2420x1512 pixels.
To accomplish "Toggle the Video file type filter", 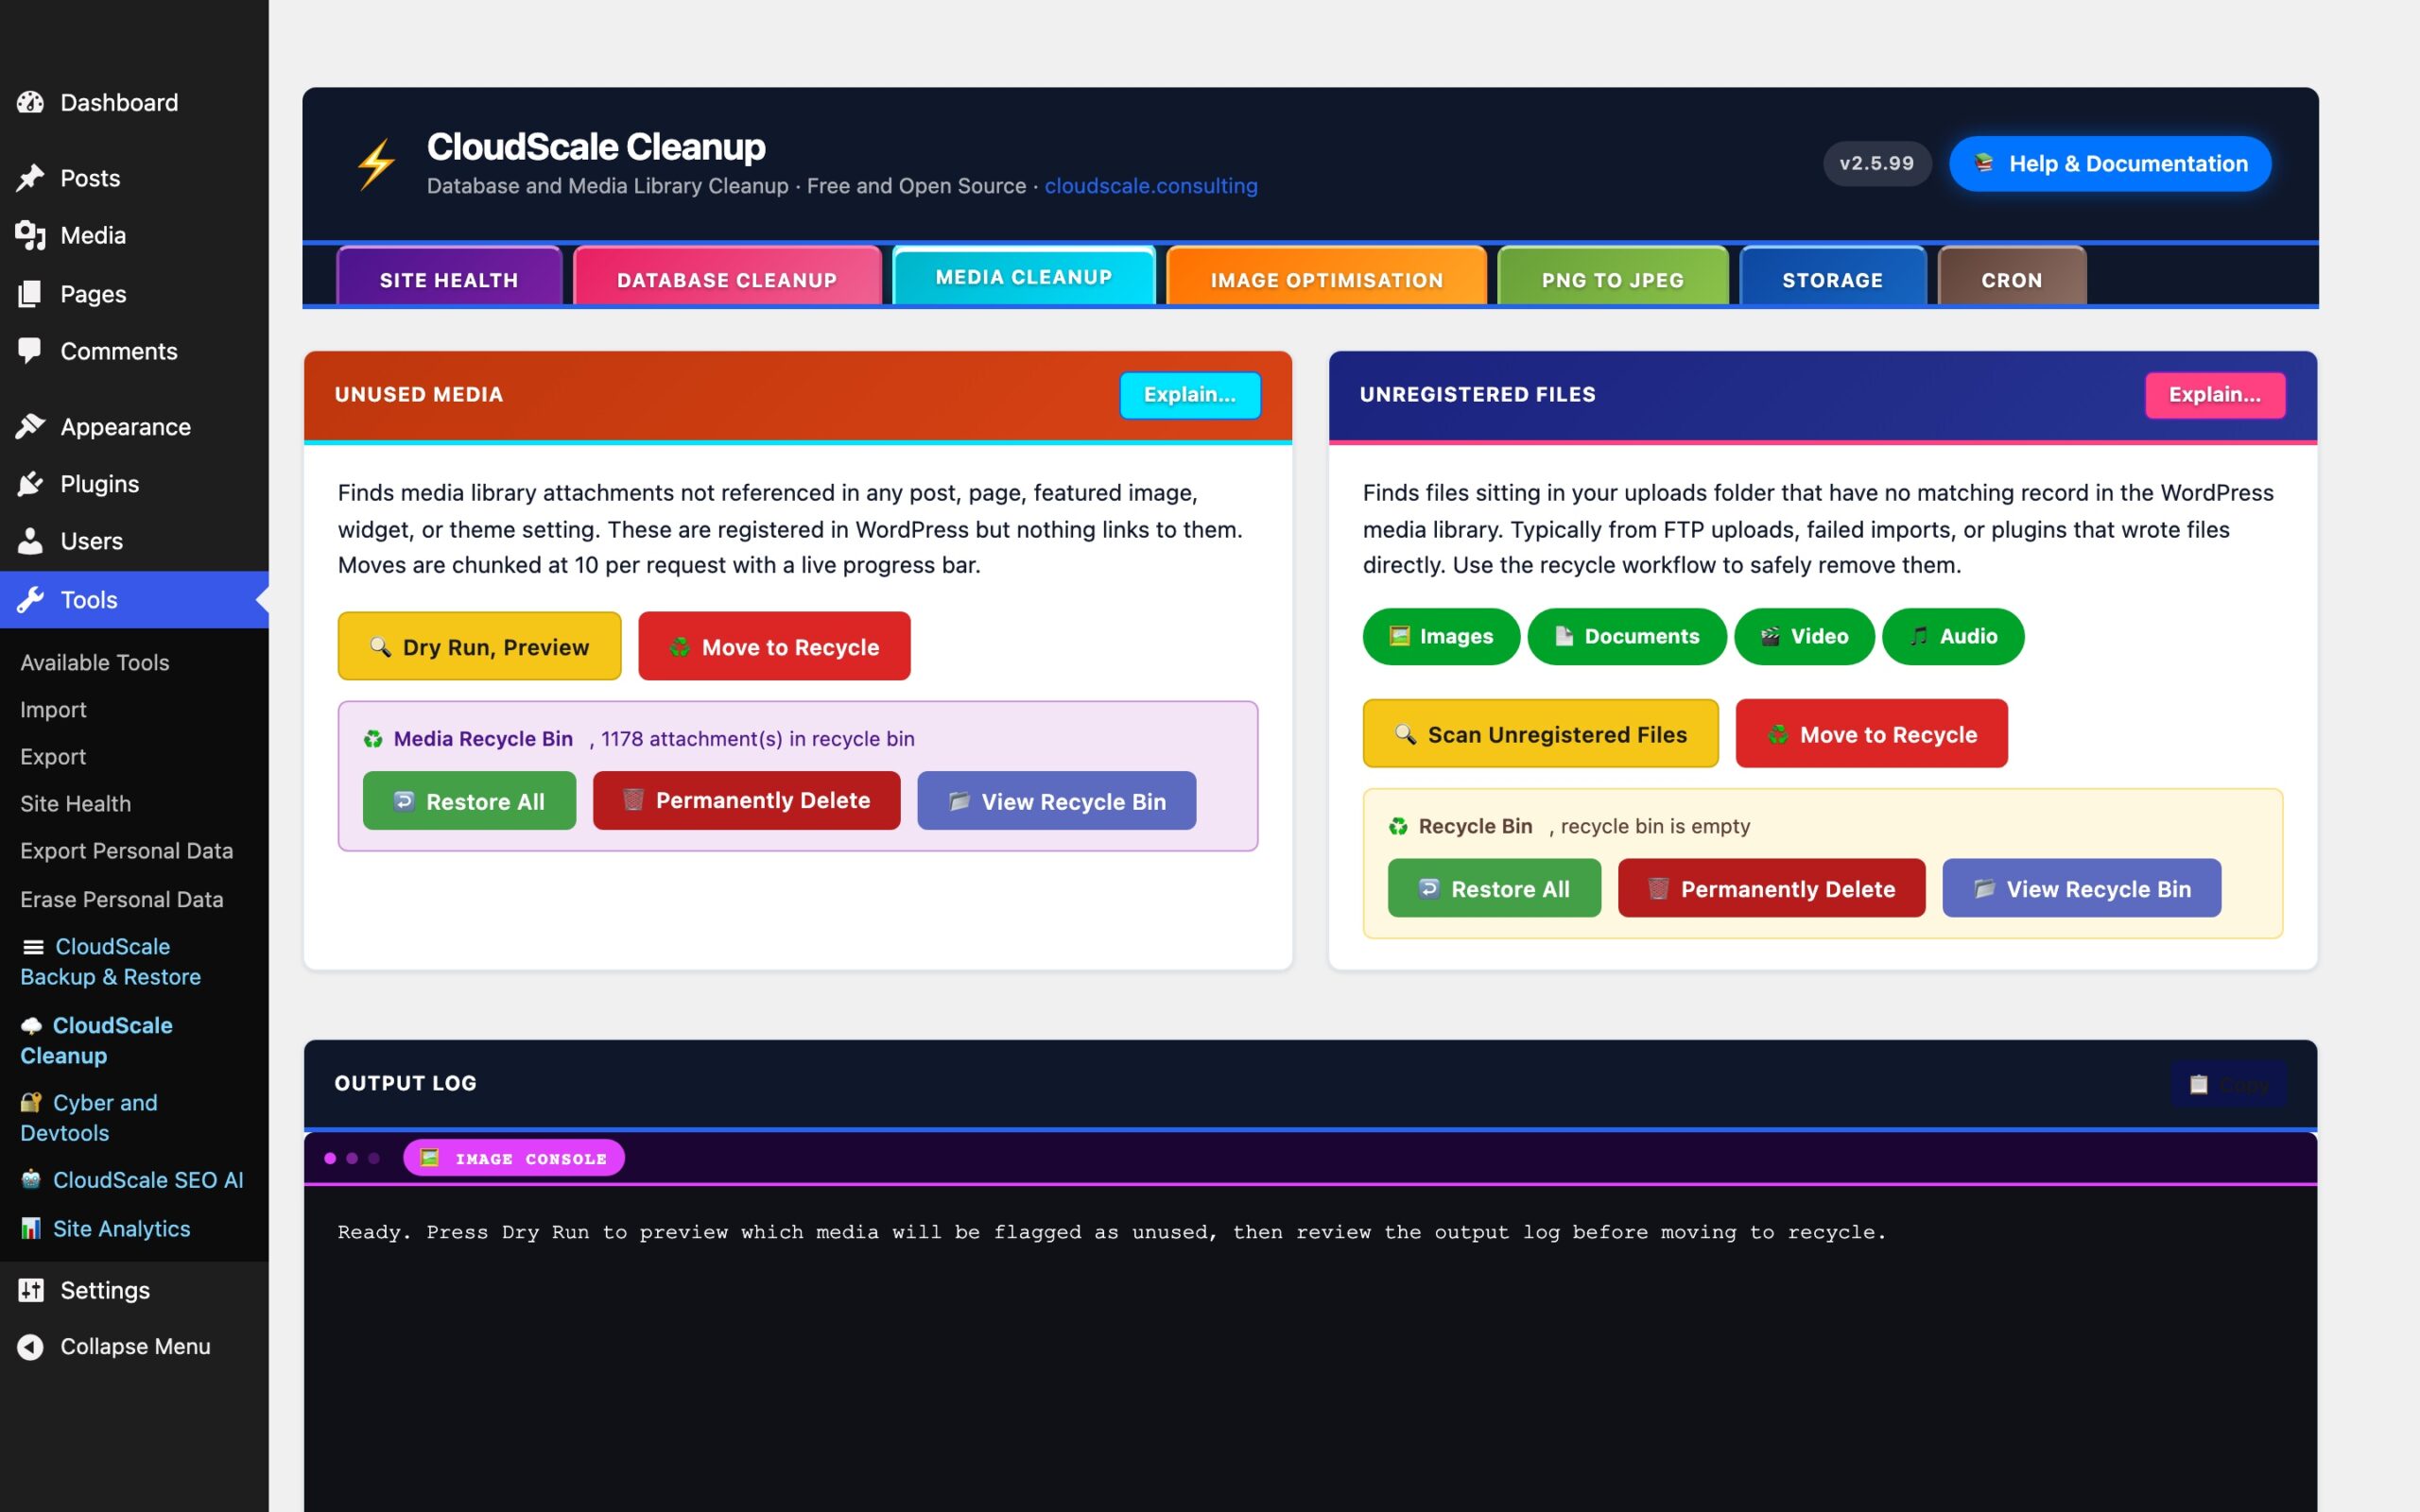I will (1804, 636).
